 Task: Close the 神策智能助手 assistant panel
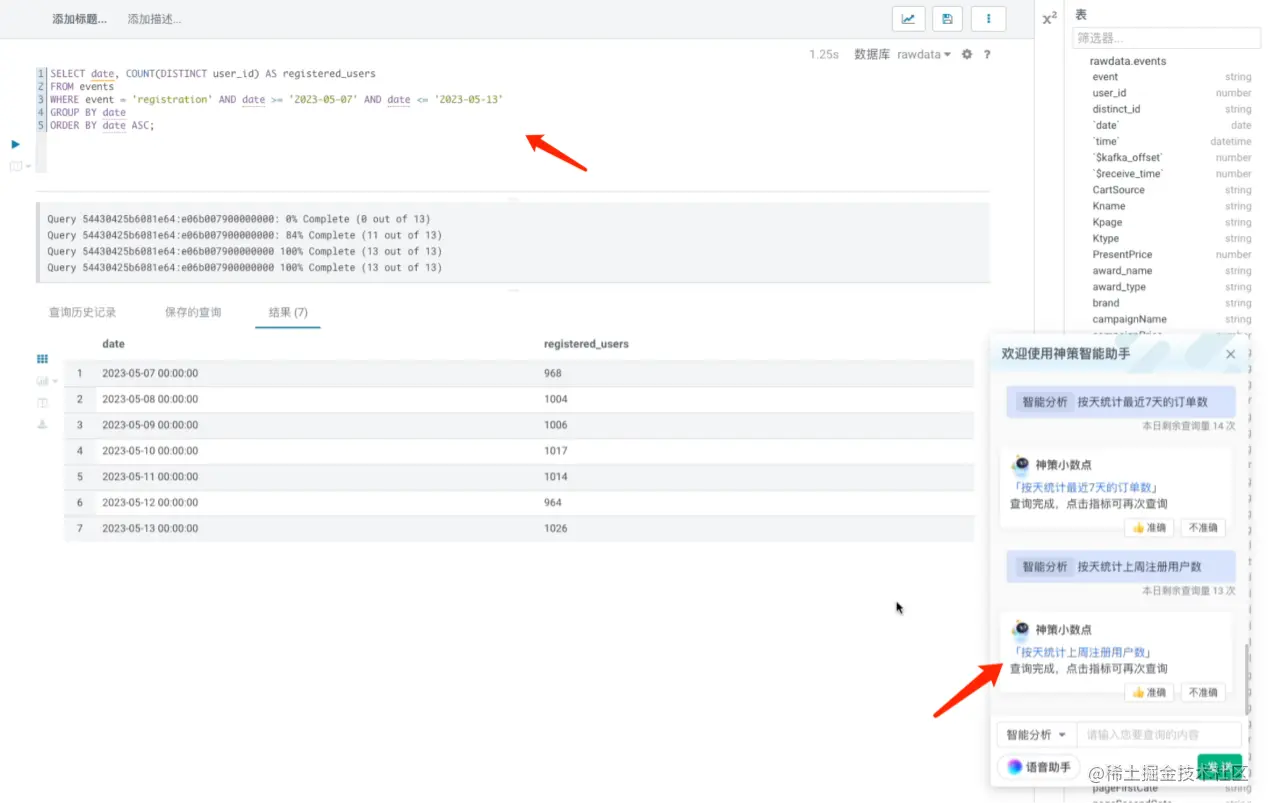[x=1231, y=354]
